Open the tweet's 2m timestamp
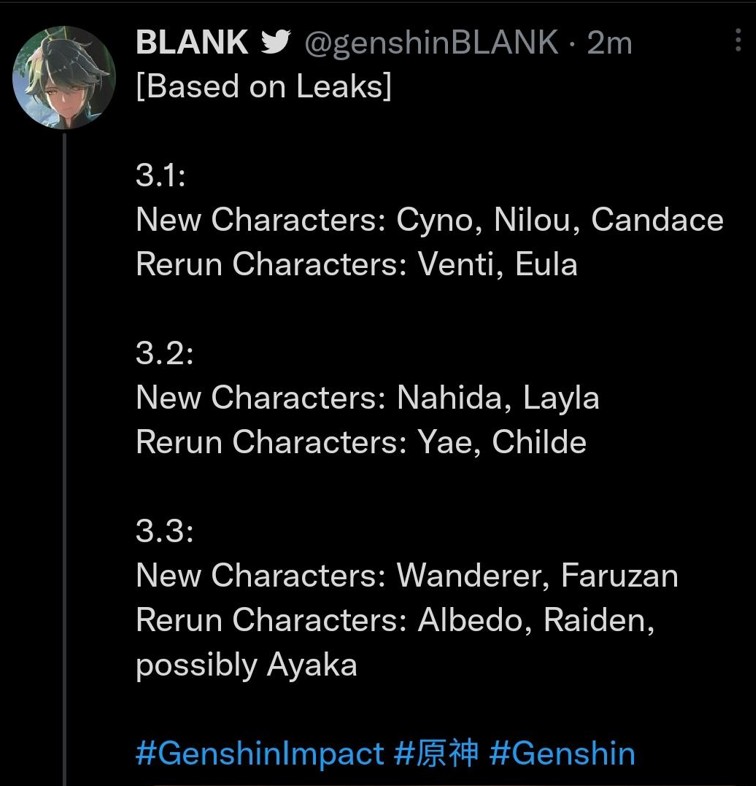The image size is (756, 786). coord(610,42)
